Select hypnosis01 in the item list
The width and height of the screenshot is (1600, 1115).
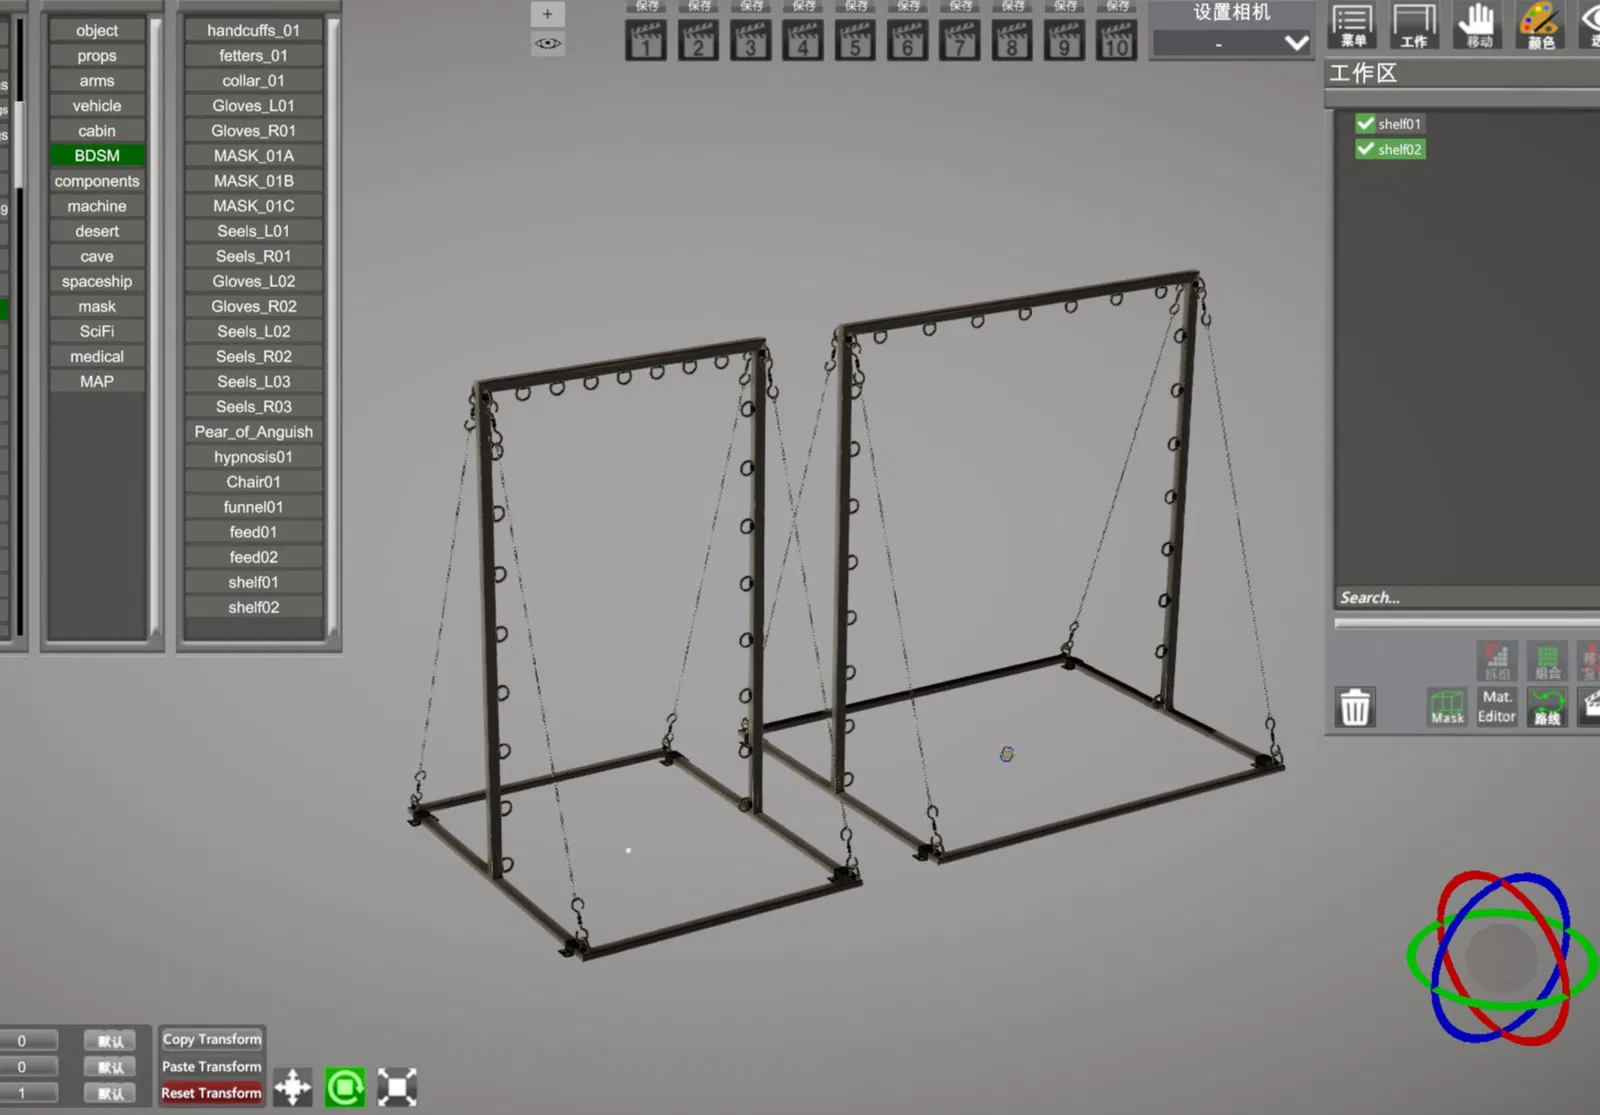click(254, 457)
